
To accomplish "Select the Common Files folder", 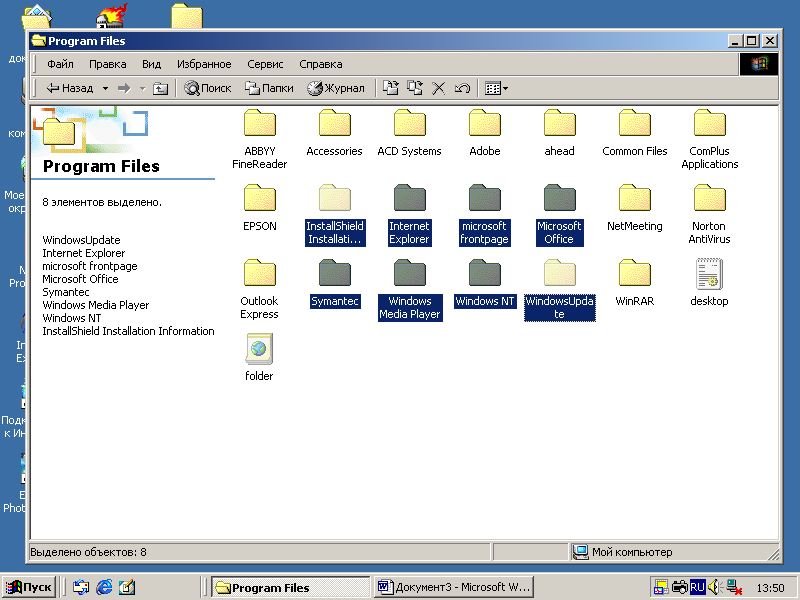I will [634, 133].
